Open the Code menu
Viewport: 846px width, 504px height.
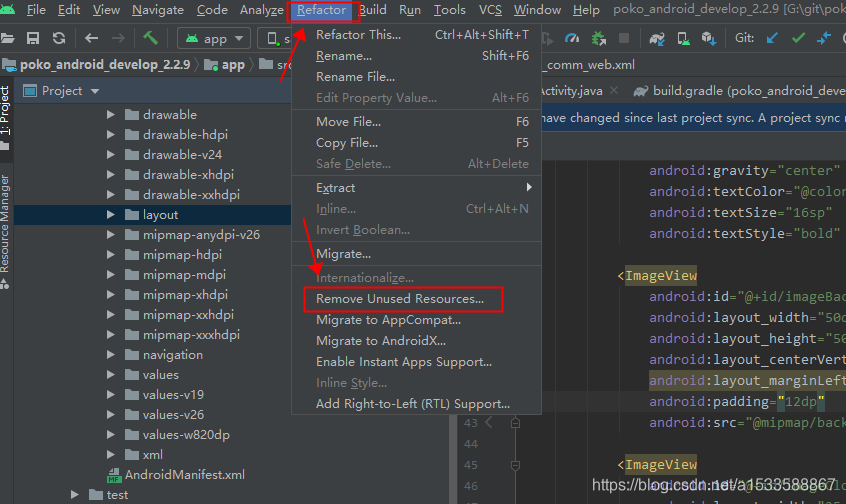212,10
